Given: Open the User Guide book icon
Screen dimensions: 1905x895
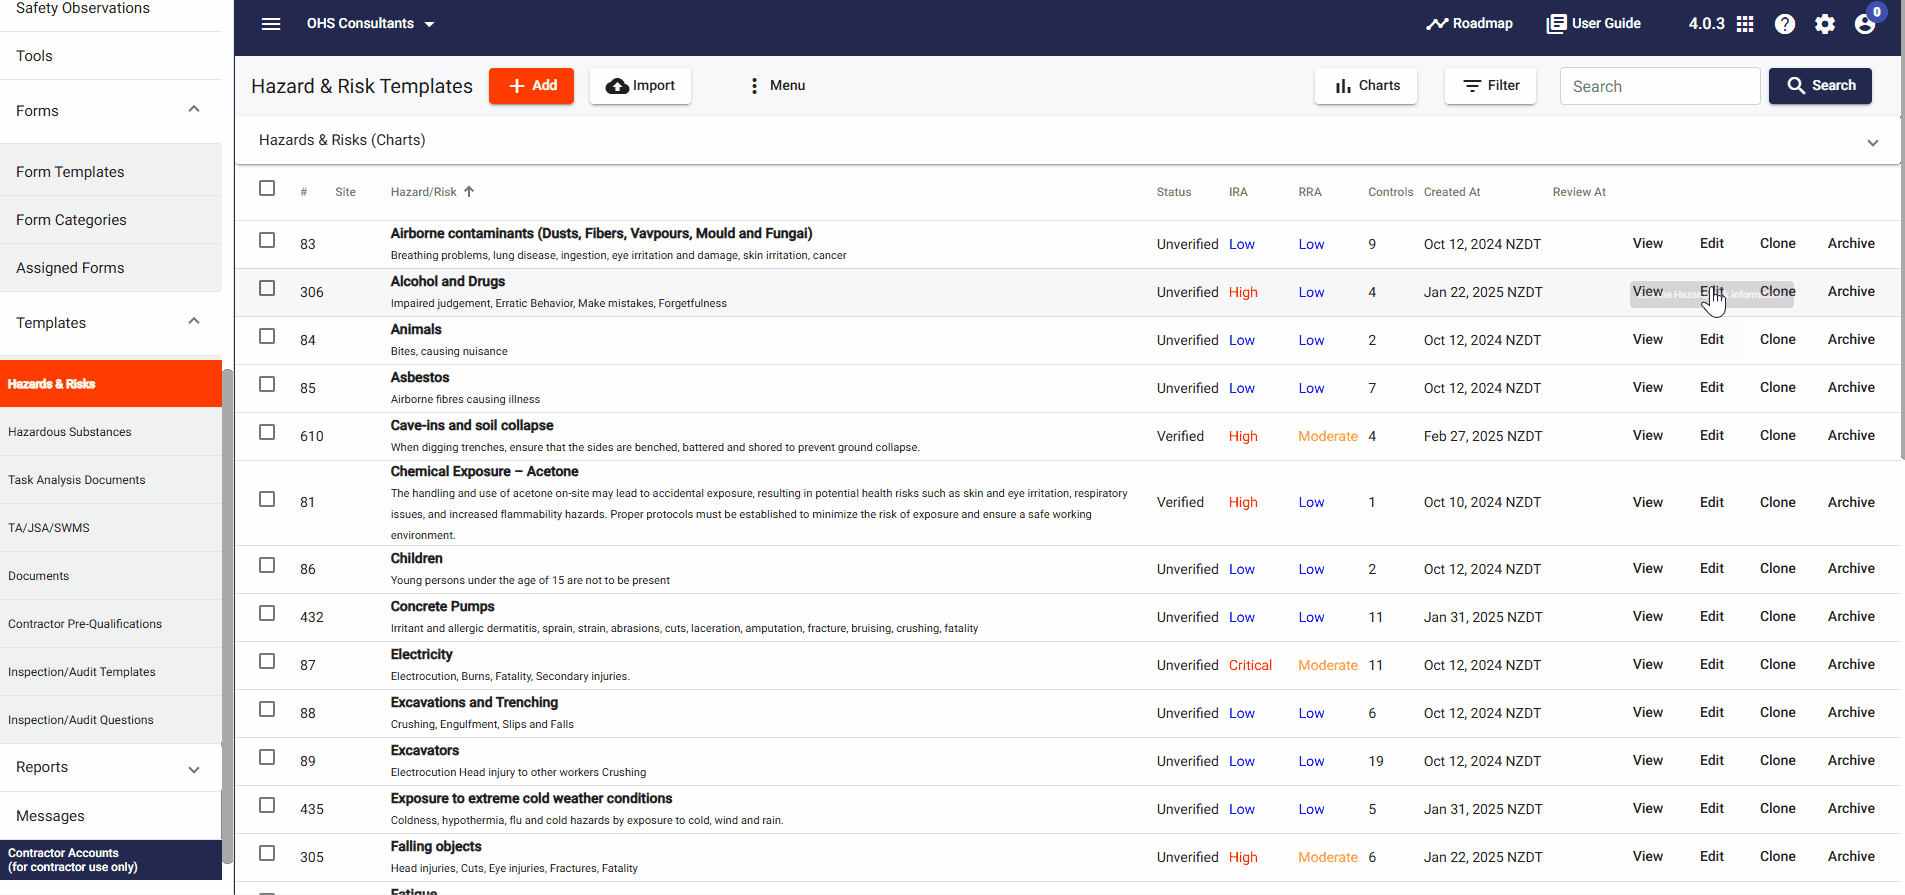Looking at the screenshot, I should tap(1556, 24).
